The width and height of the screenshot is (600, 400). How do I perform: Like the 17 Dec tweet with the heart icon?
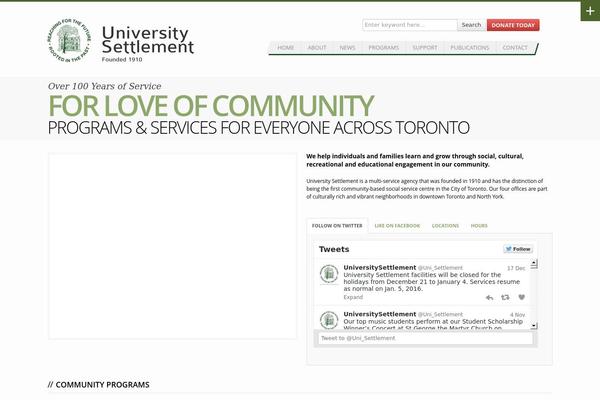tap(522, 297)
